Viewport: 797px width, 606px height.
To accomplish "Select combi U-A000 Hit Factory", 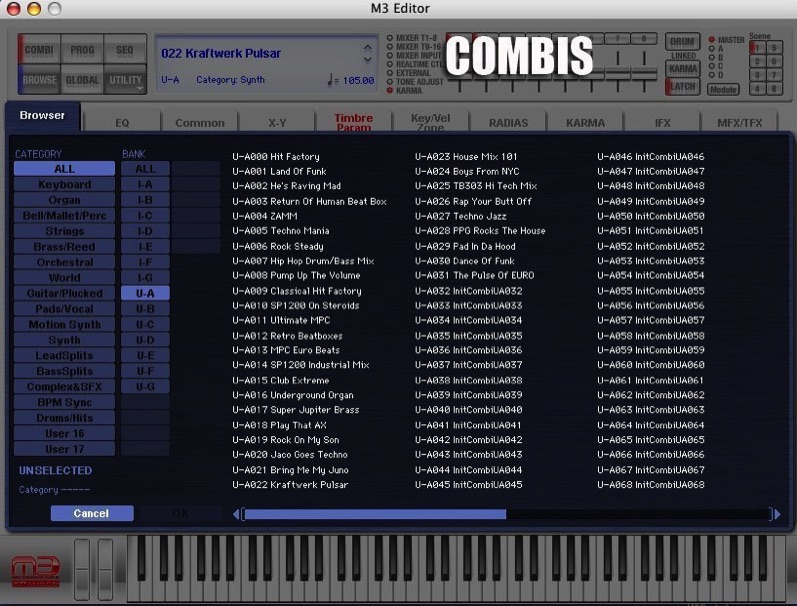I will [x=276, y=157].
